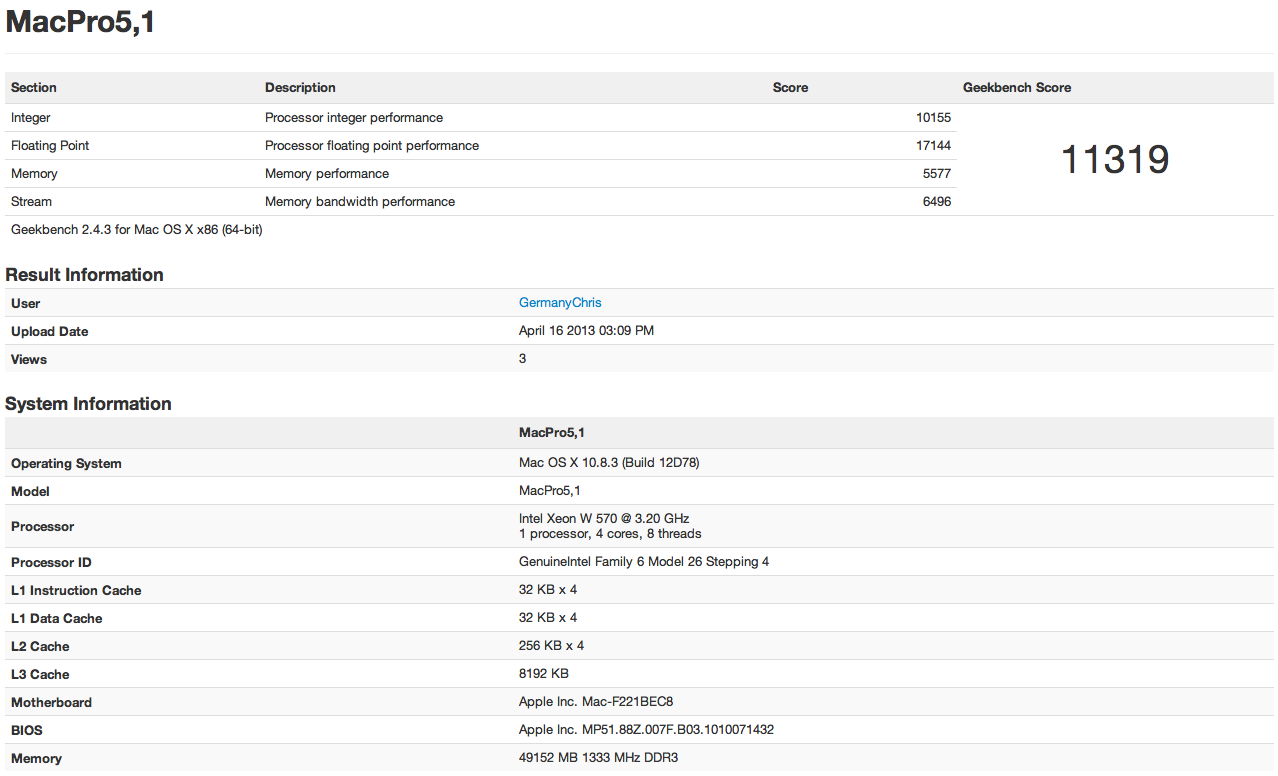
Task: Click '1 processor, 4 cores, 8 threads'
Action: (610, 533)
